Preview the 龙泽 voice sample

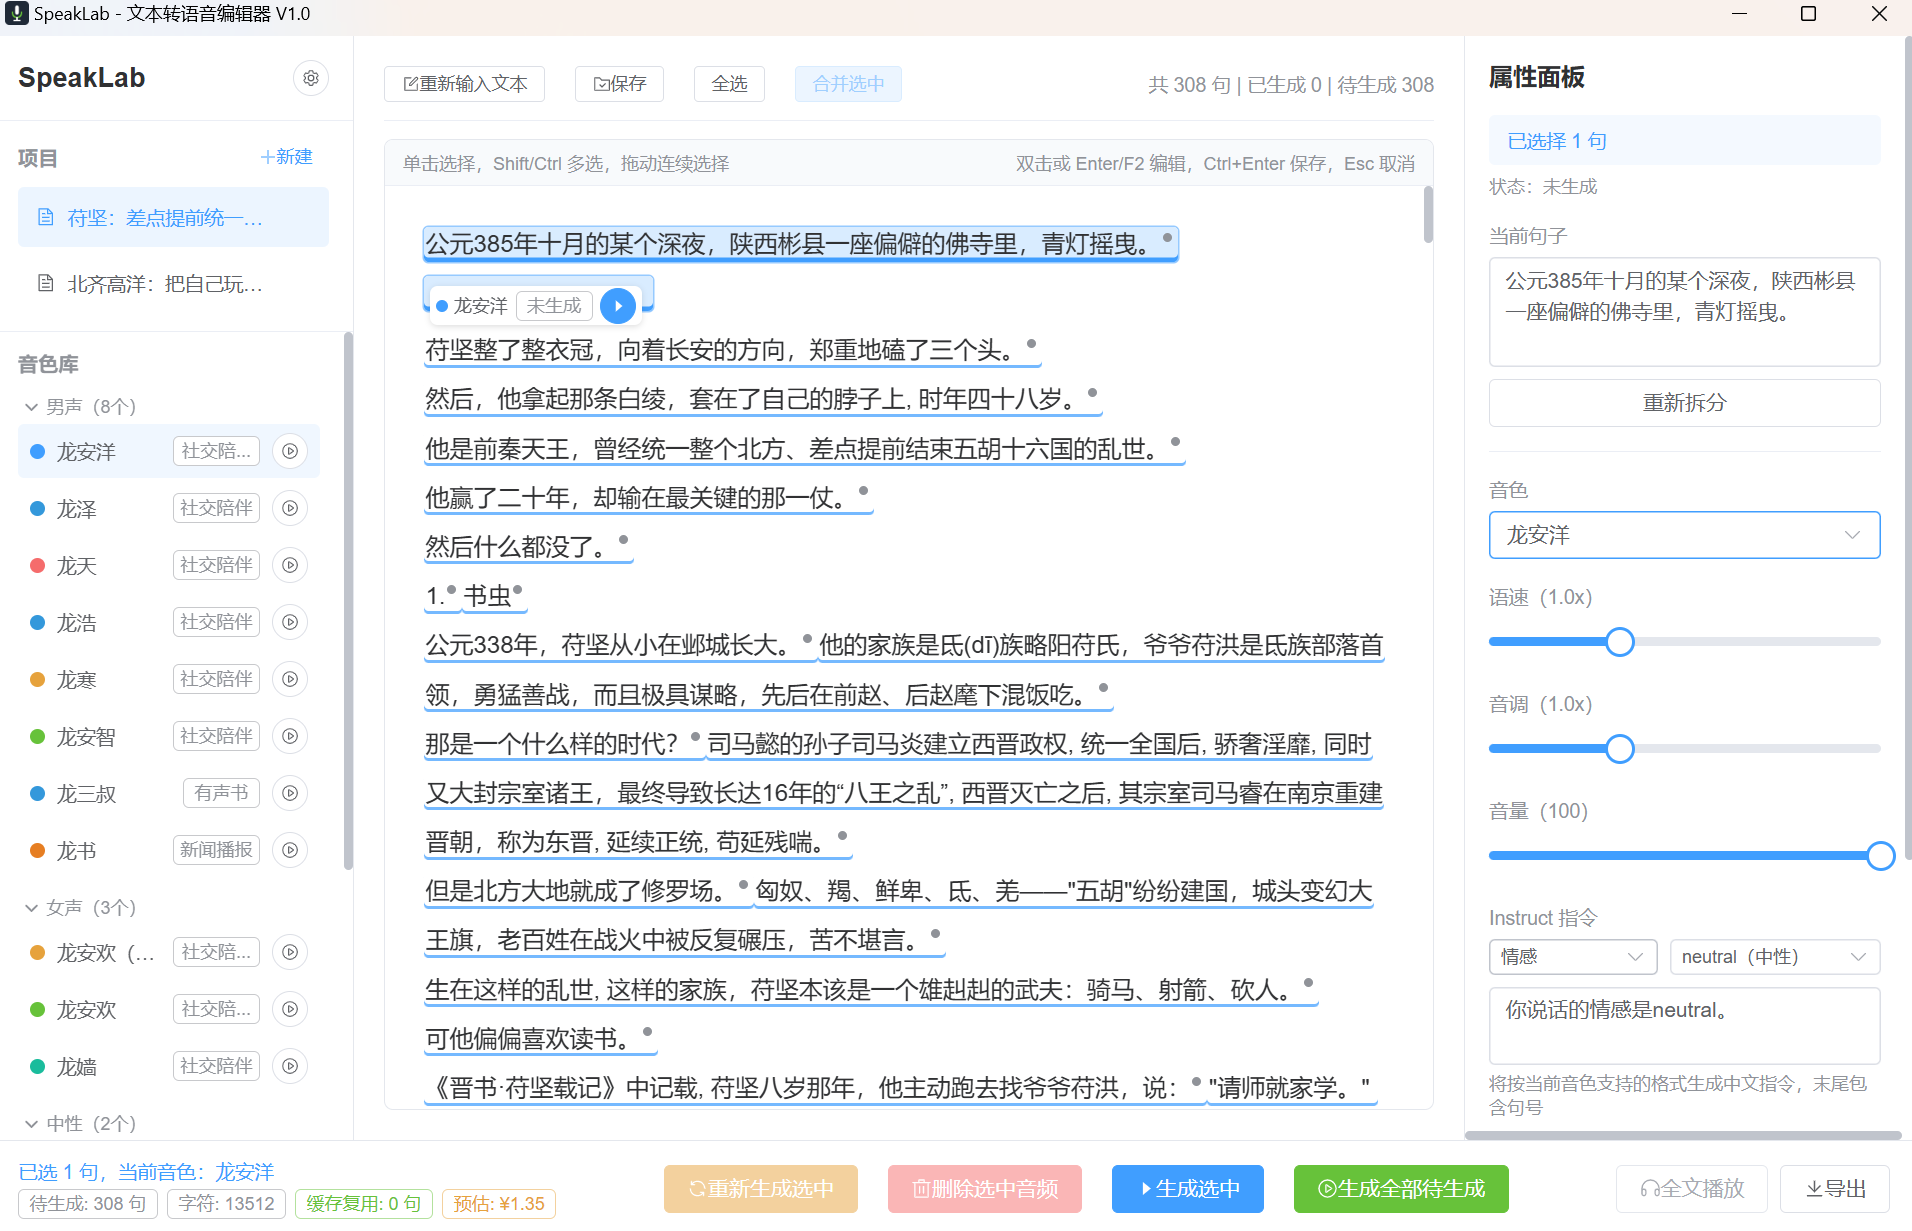click(290, 508)
